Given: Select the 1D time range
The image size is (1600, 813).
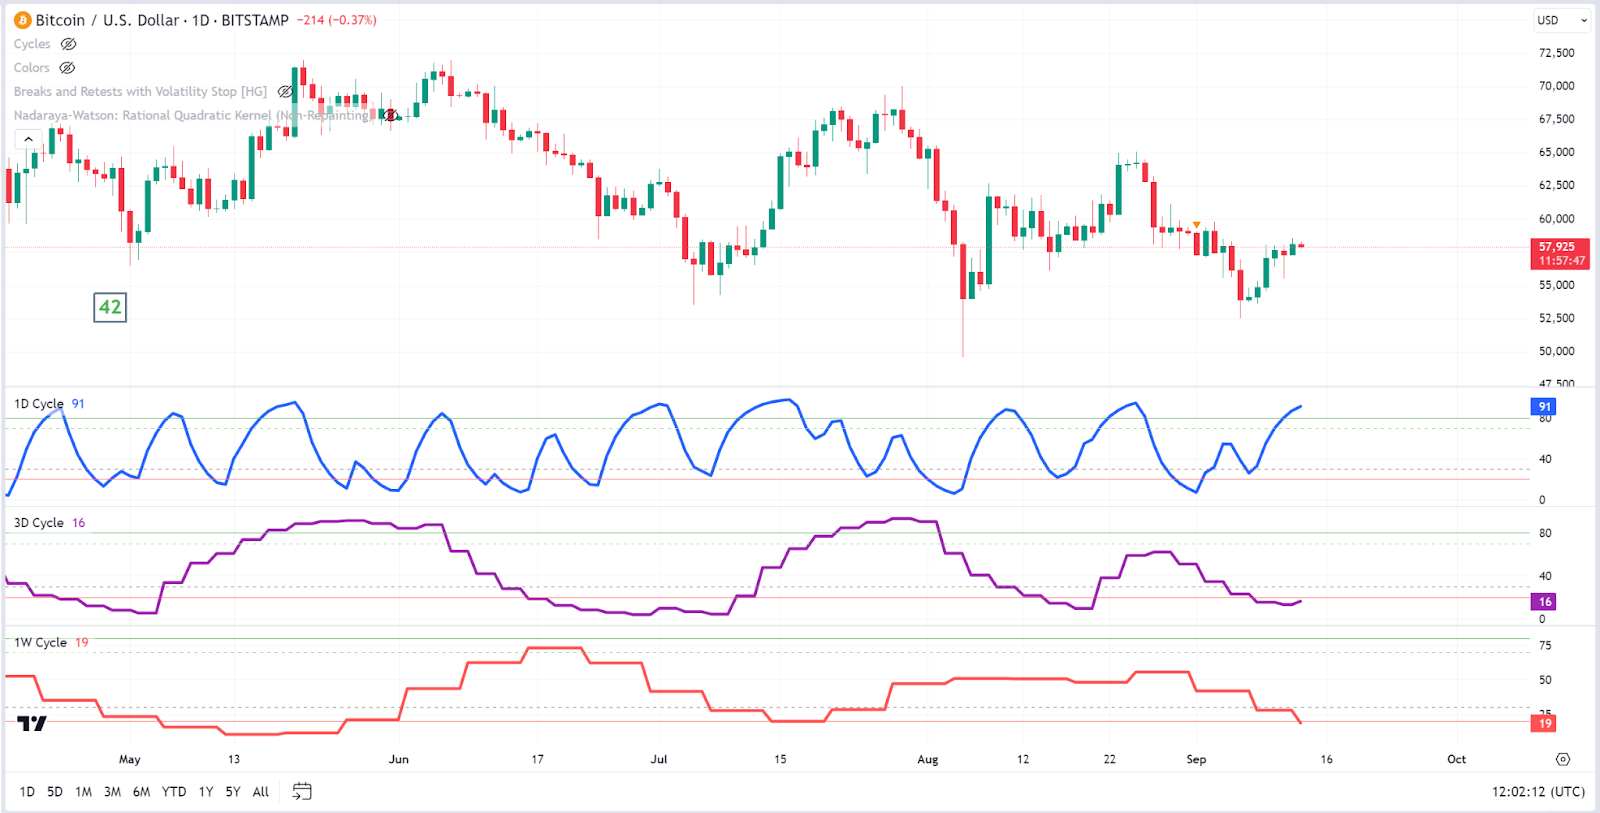Looking at the screenshot, I should point(27,791).
